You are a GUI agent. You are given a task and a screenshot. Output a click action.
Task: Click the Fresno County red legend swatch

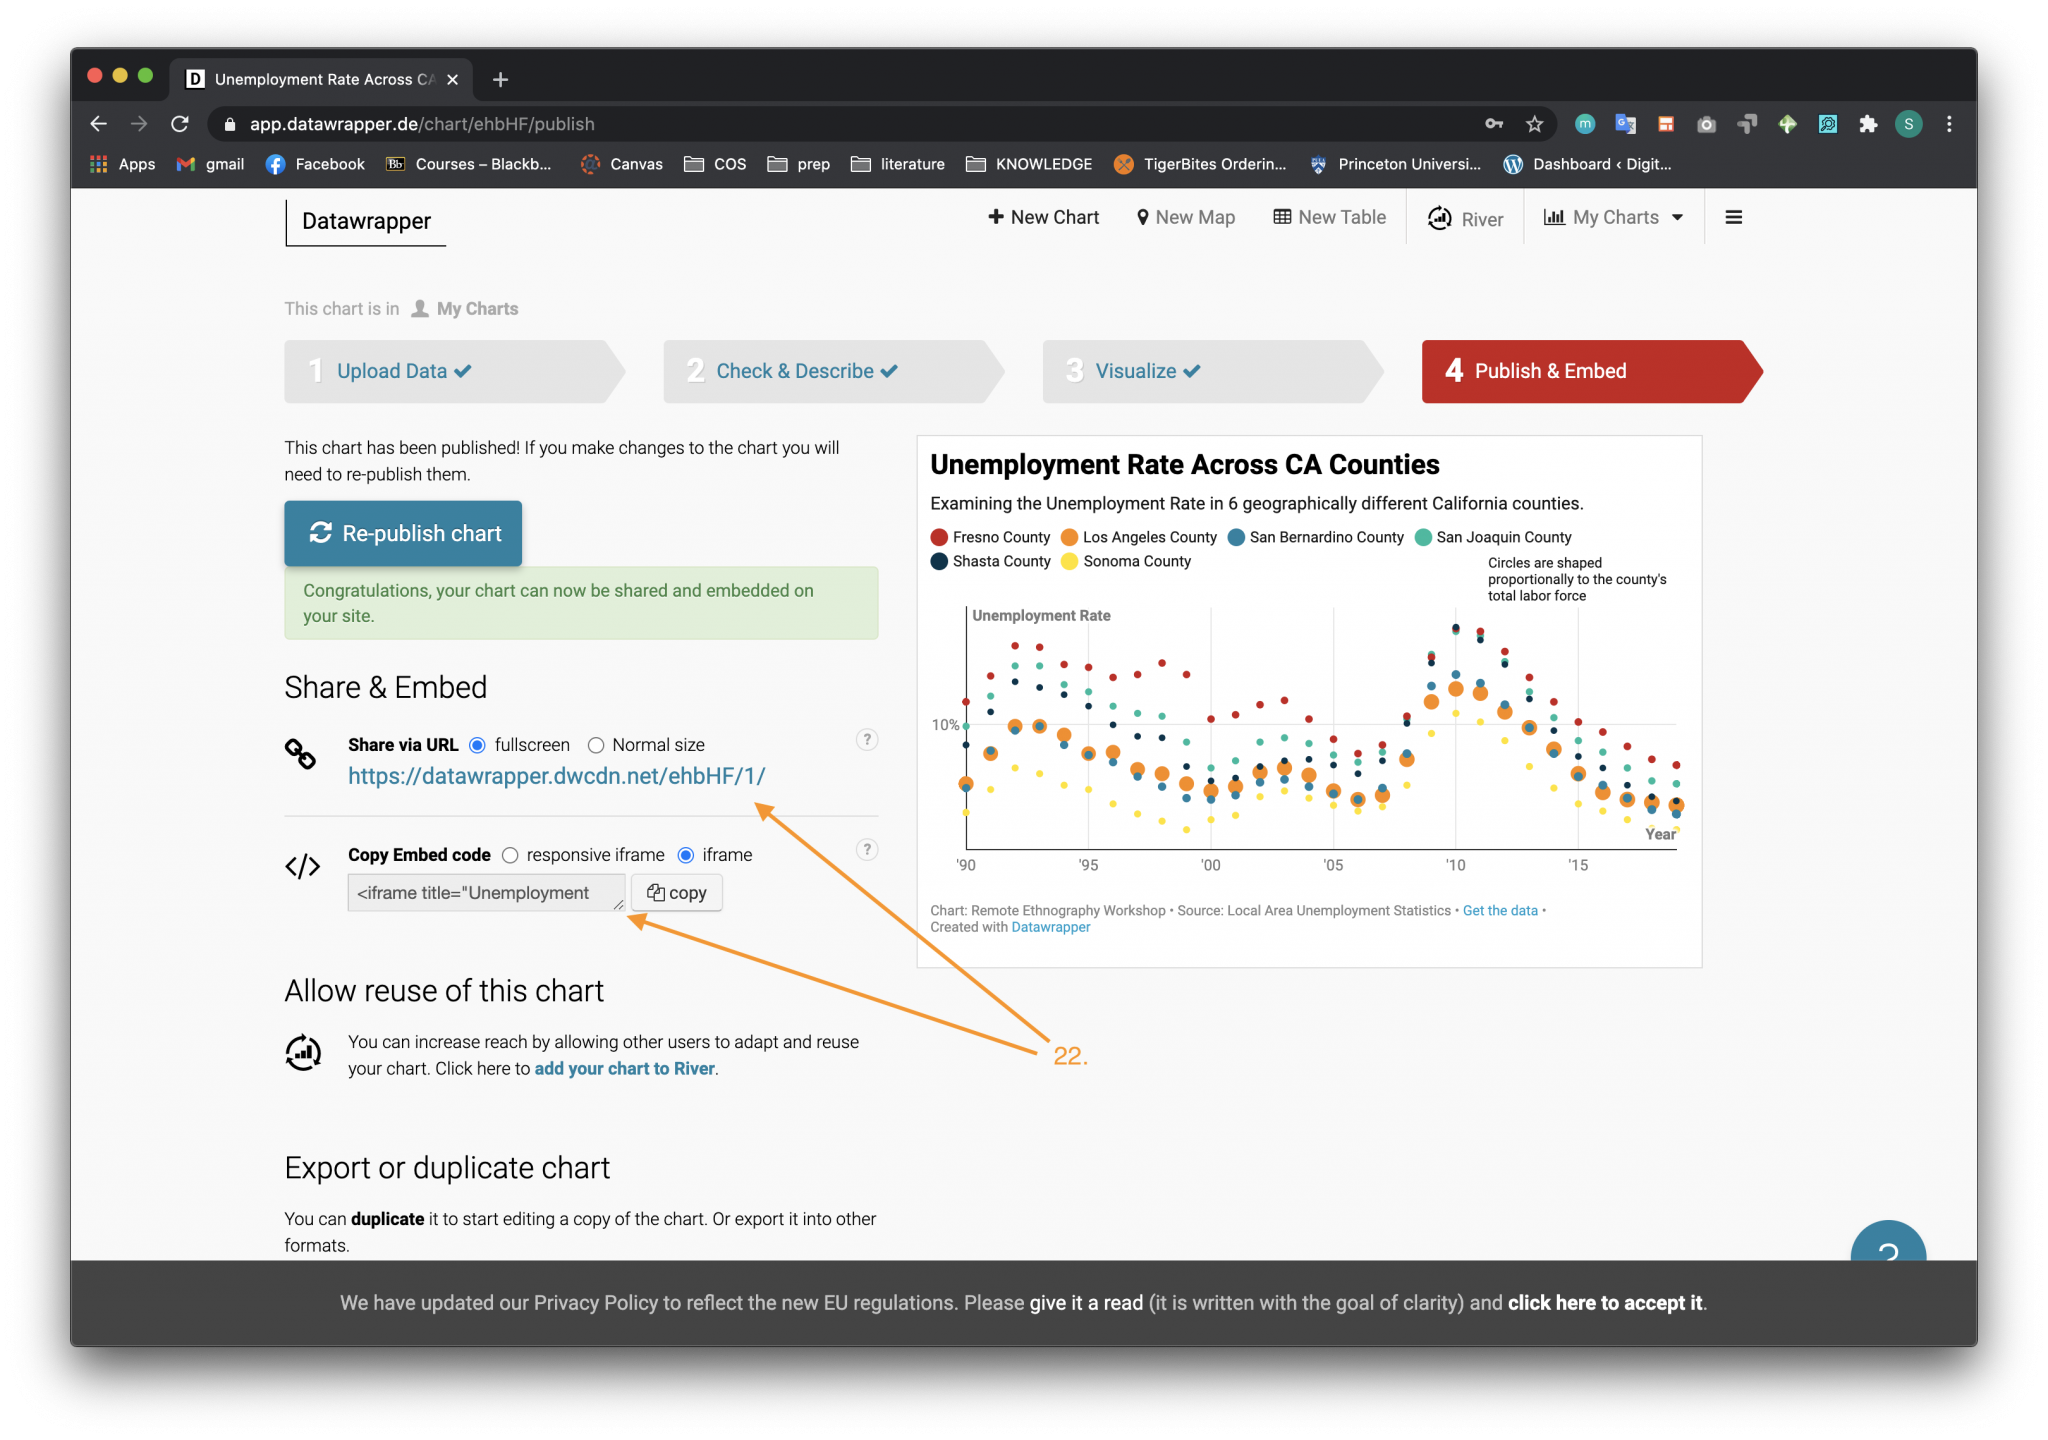939,537
